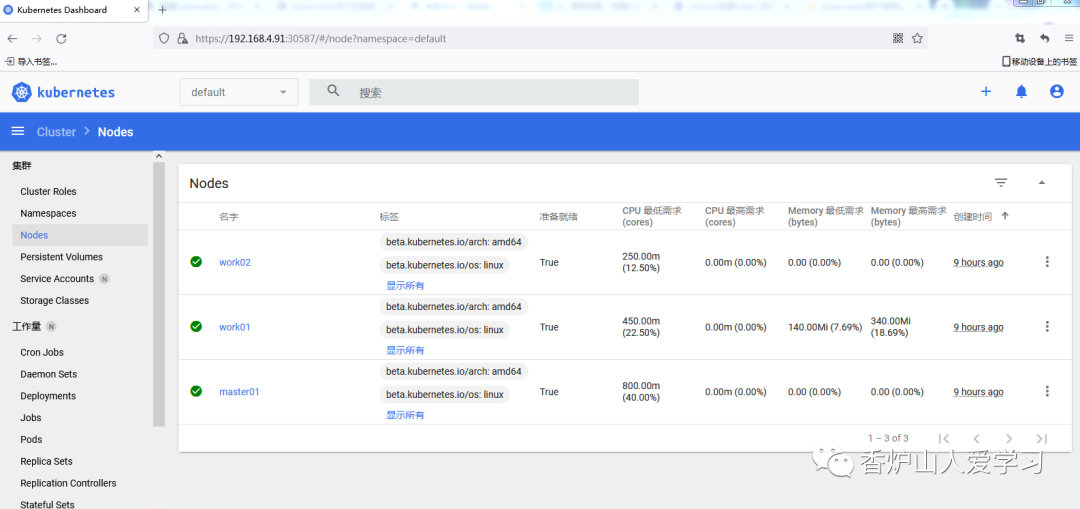The height and width of the screenshot is (509, 1080).
Task: Click the screenshot crop icon in browser toolbar
Action: point(1020,39)
